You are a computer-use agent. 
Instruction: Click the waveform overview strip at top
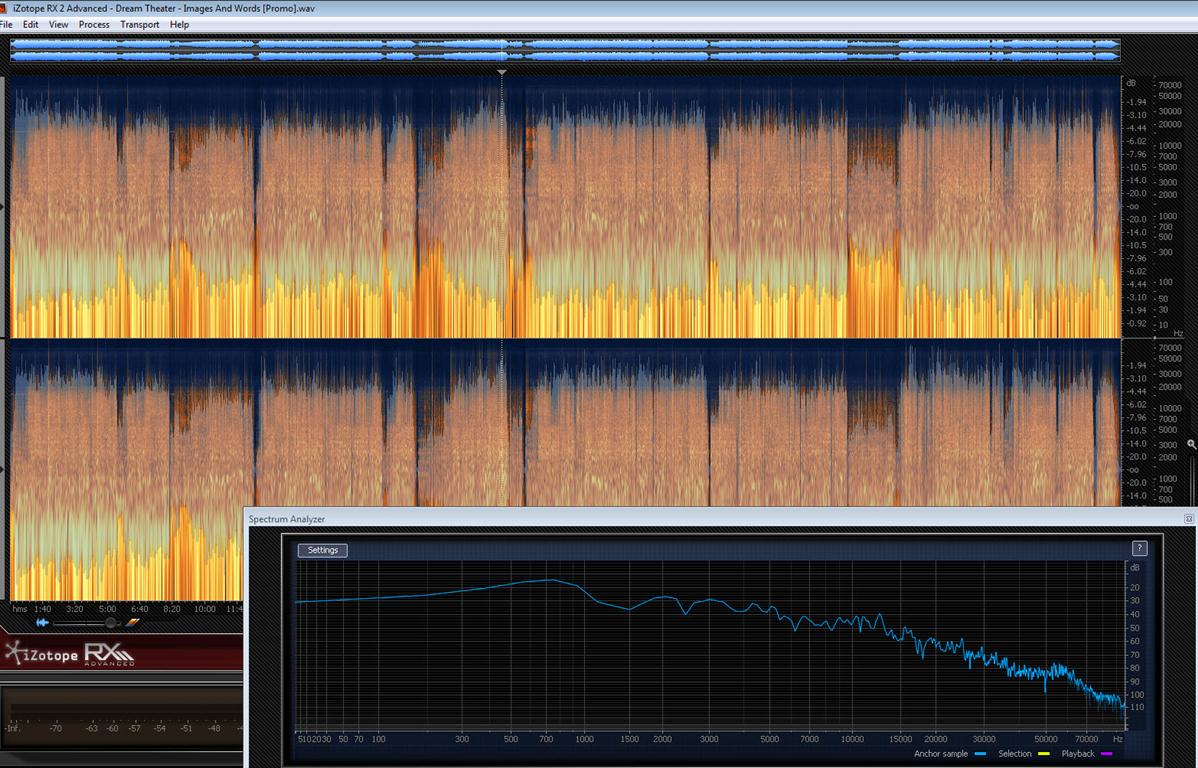pyautogui.click(x=565, y=50)
